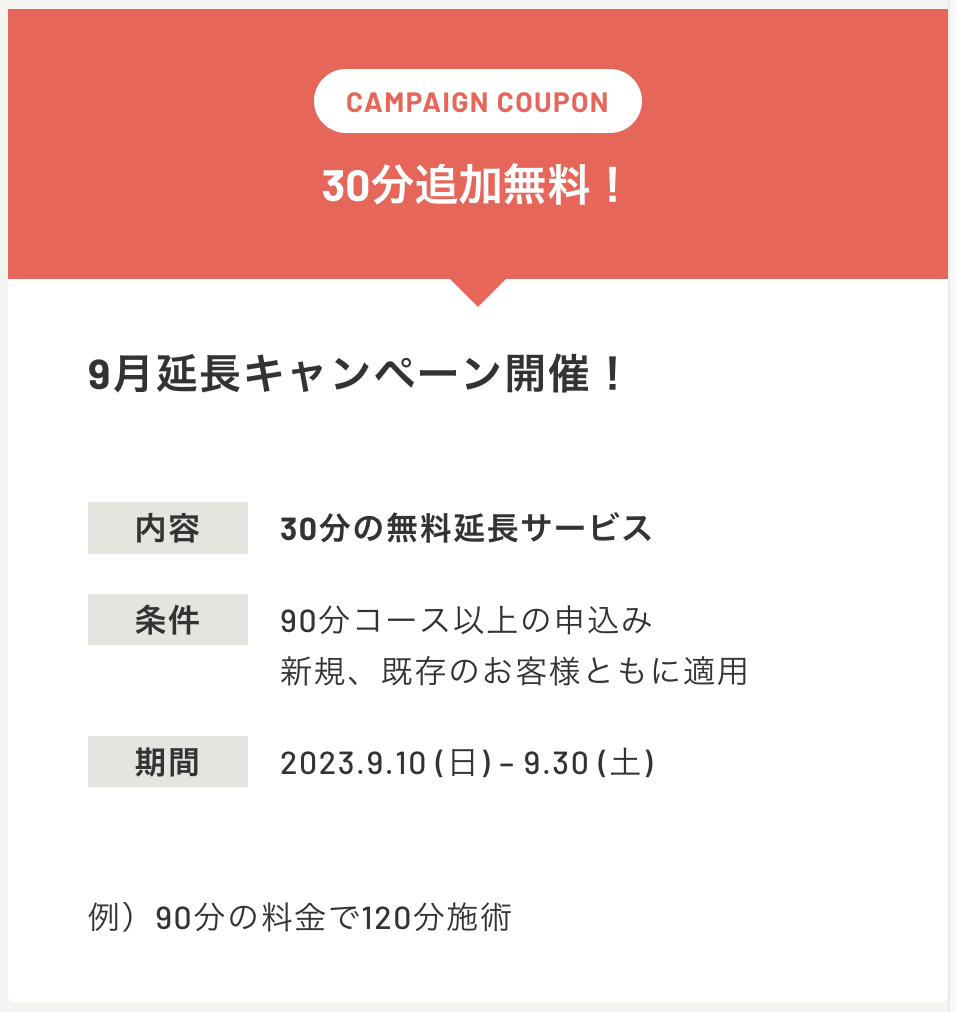Click the word CAMPAIGN in the badge
The image size is (956, 1012).
point(417,103)
